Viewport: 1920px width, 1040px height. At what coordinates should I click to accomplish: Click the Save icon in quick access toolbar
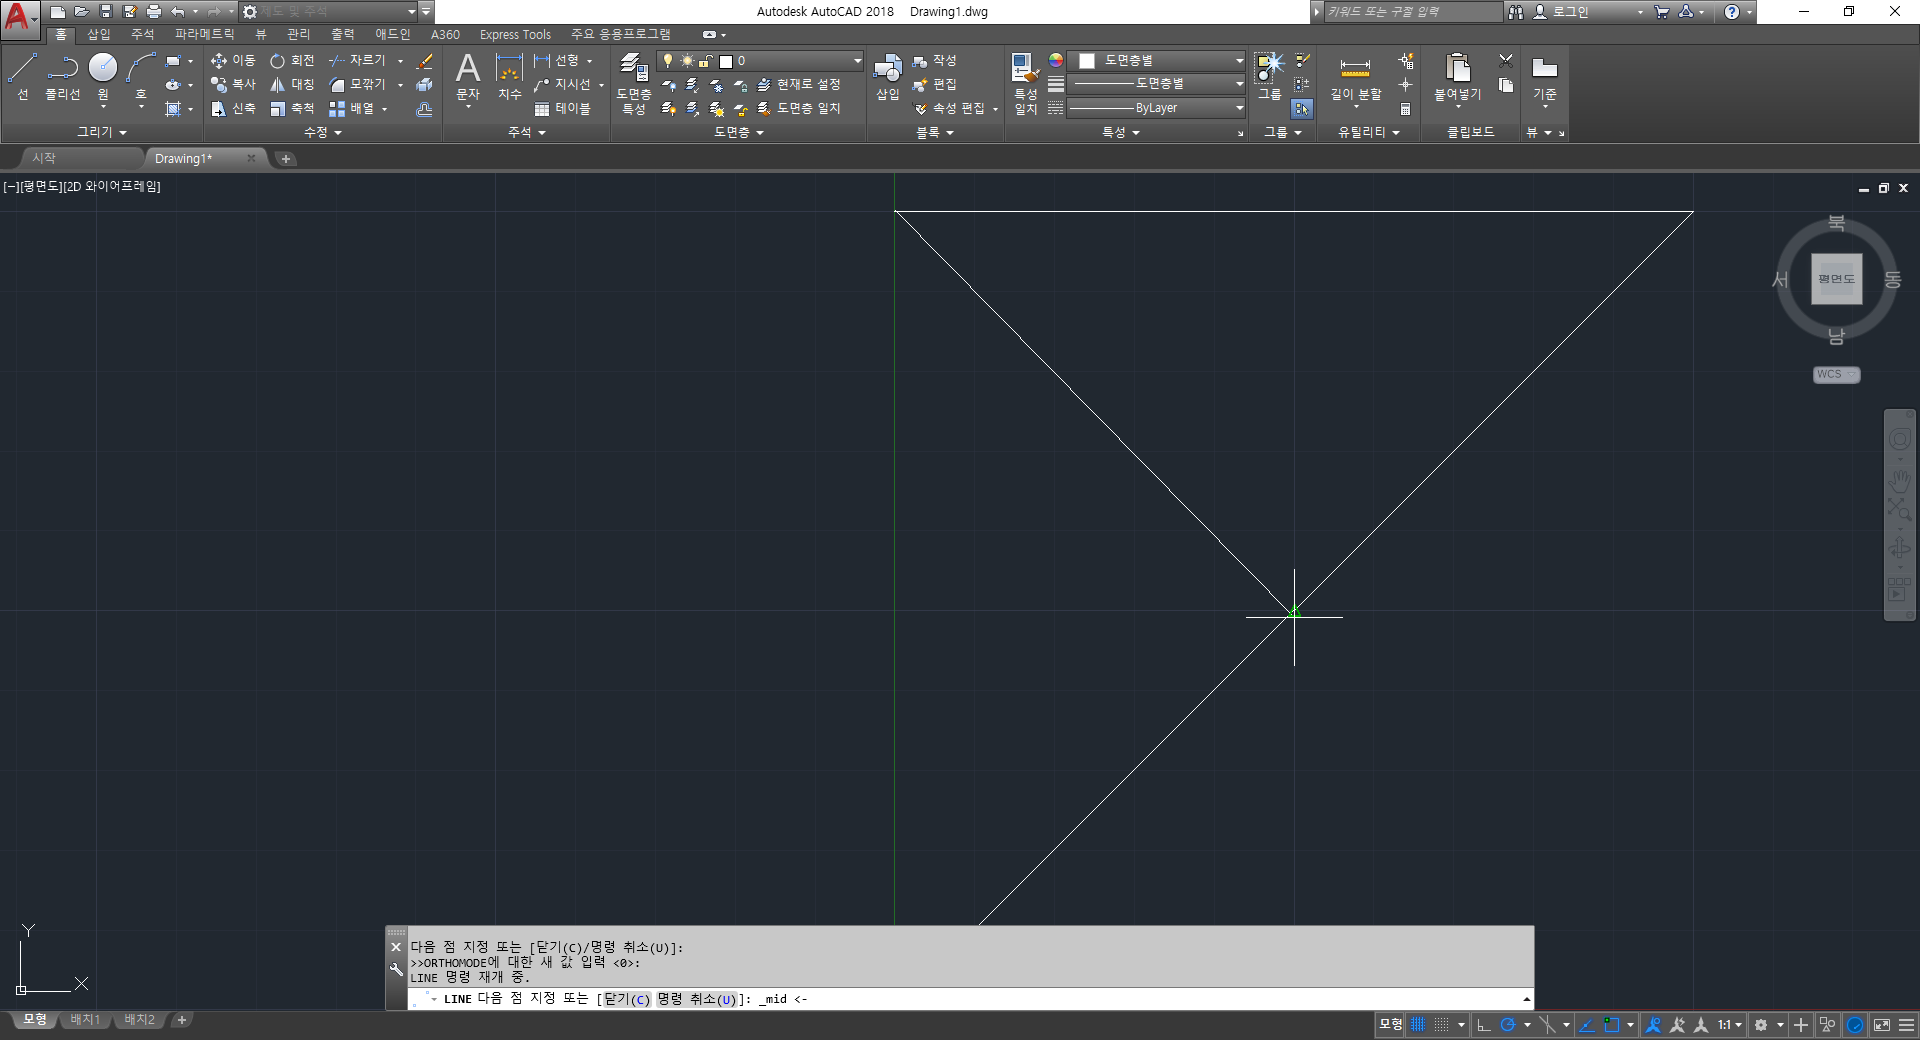[106, 12]
